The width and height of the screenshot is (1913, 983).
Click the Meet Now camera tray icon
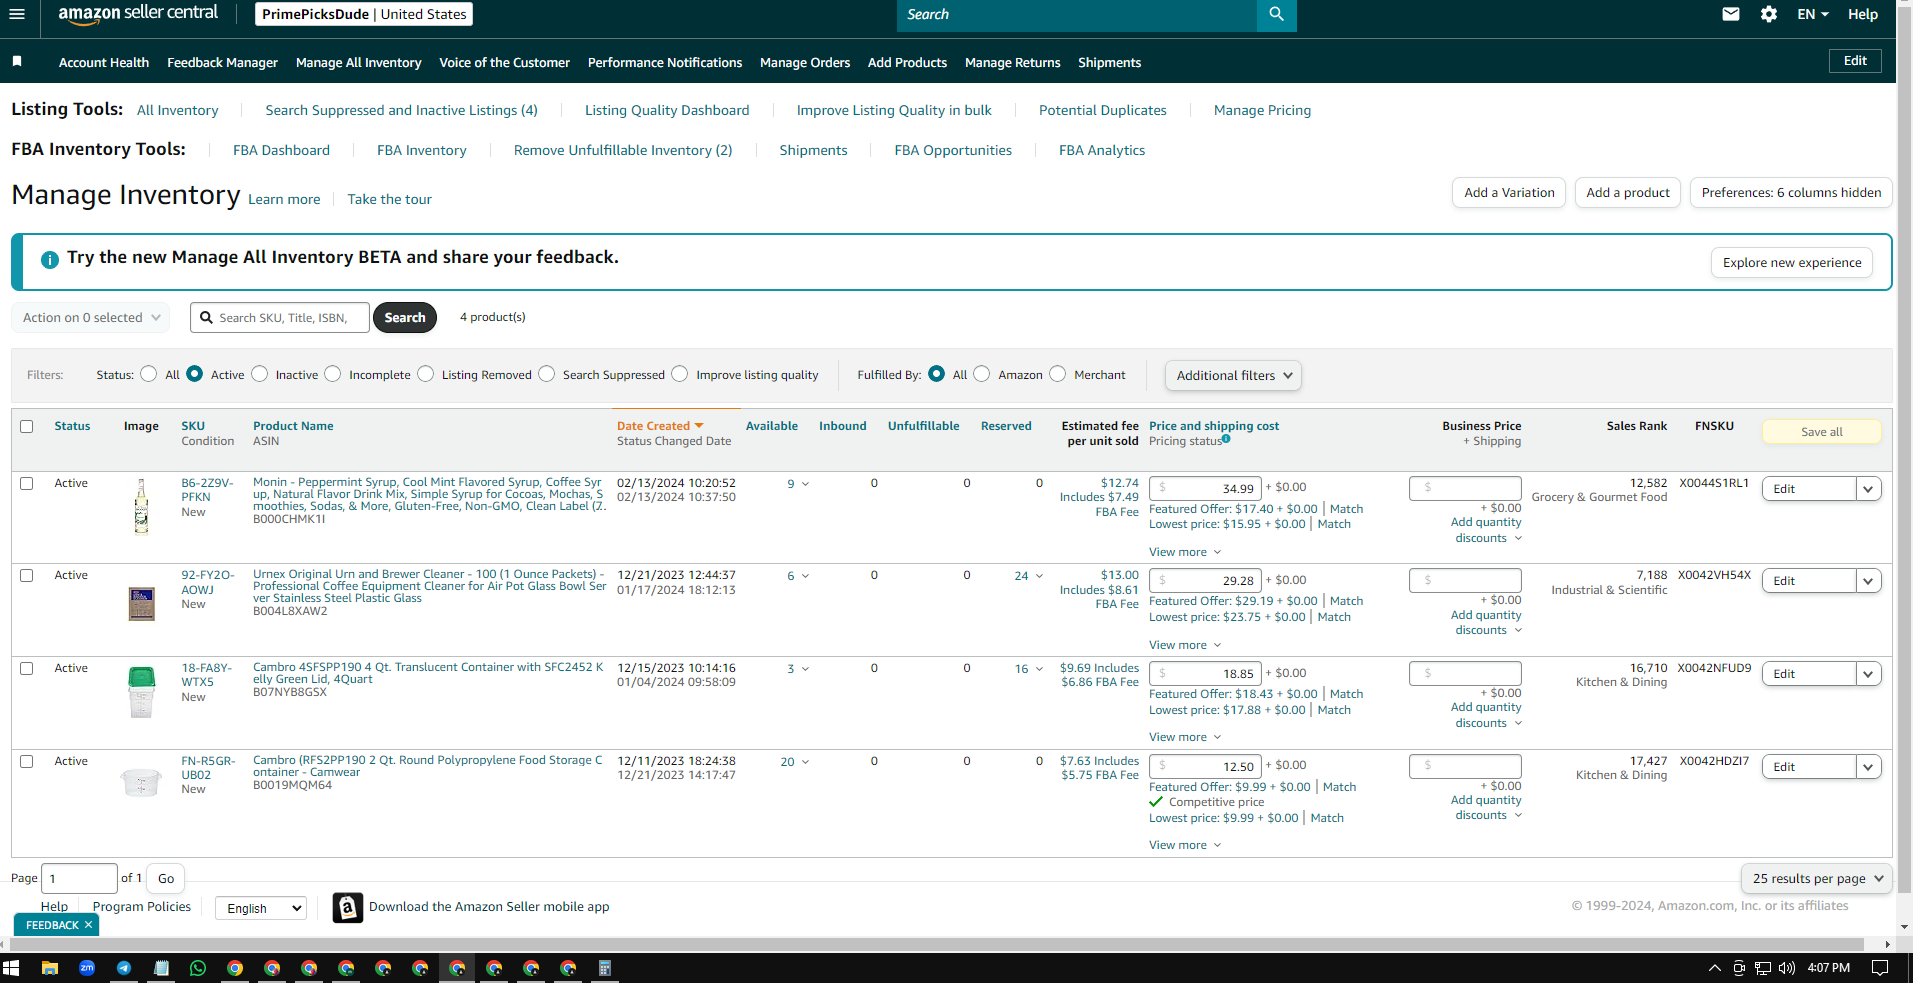[x=1739, y=968]
